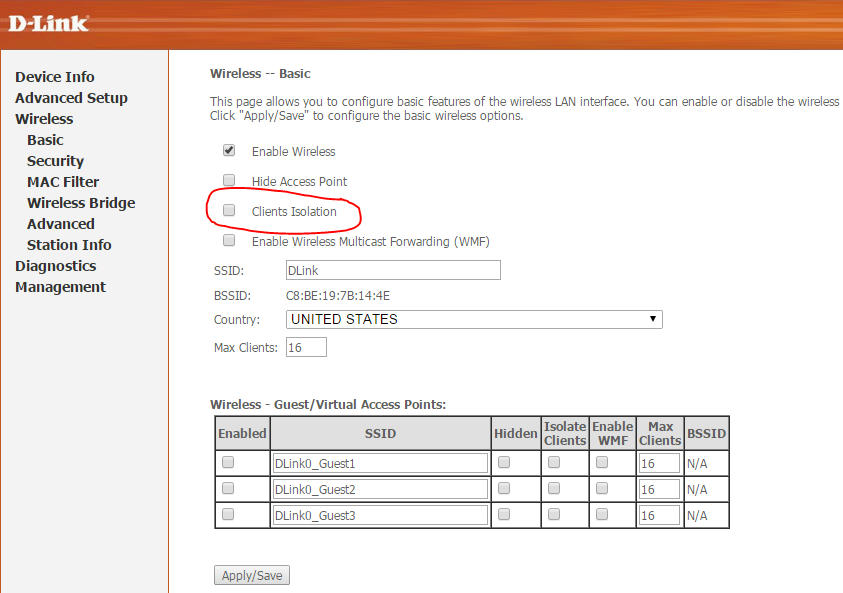Open Device Info in the sidebar
This screenshot has width=843, height=593.
[55, 77]
